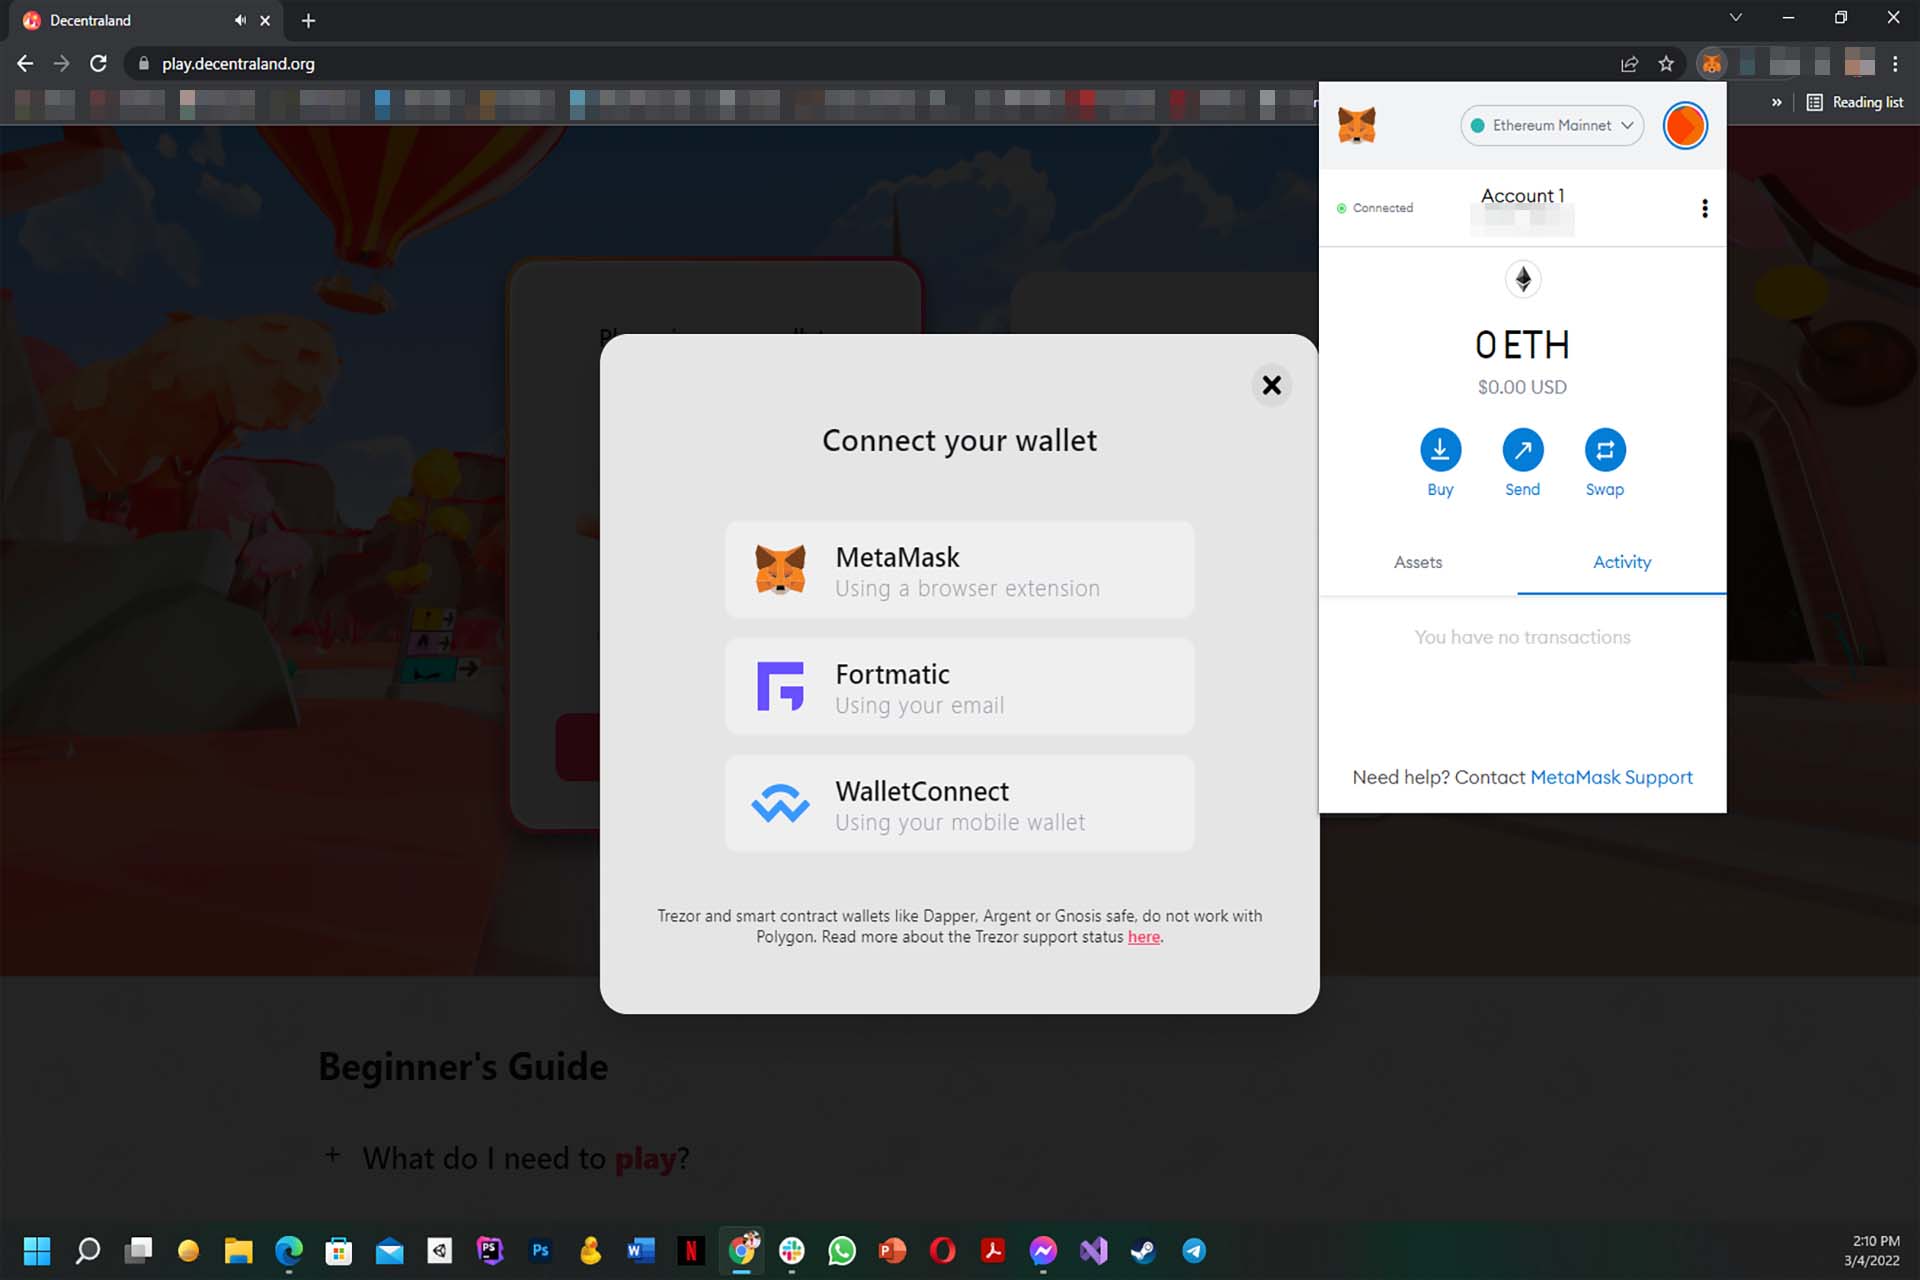Viewport: 1920px width, 1280px height.
Task: Click the address bar URL play.decentraland.org
Action: tap(238, 64)
